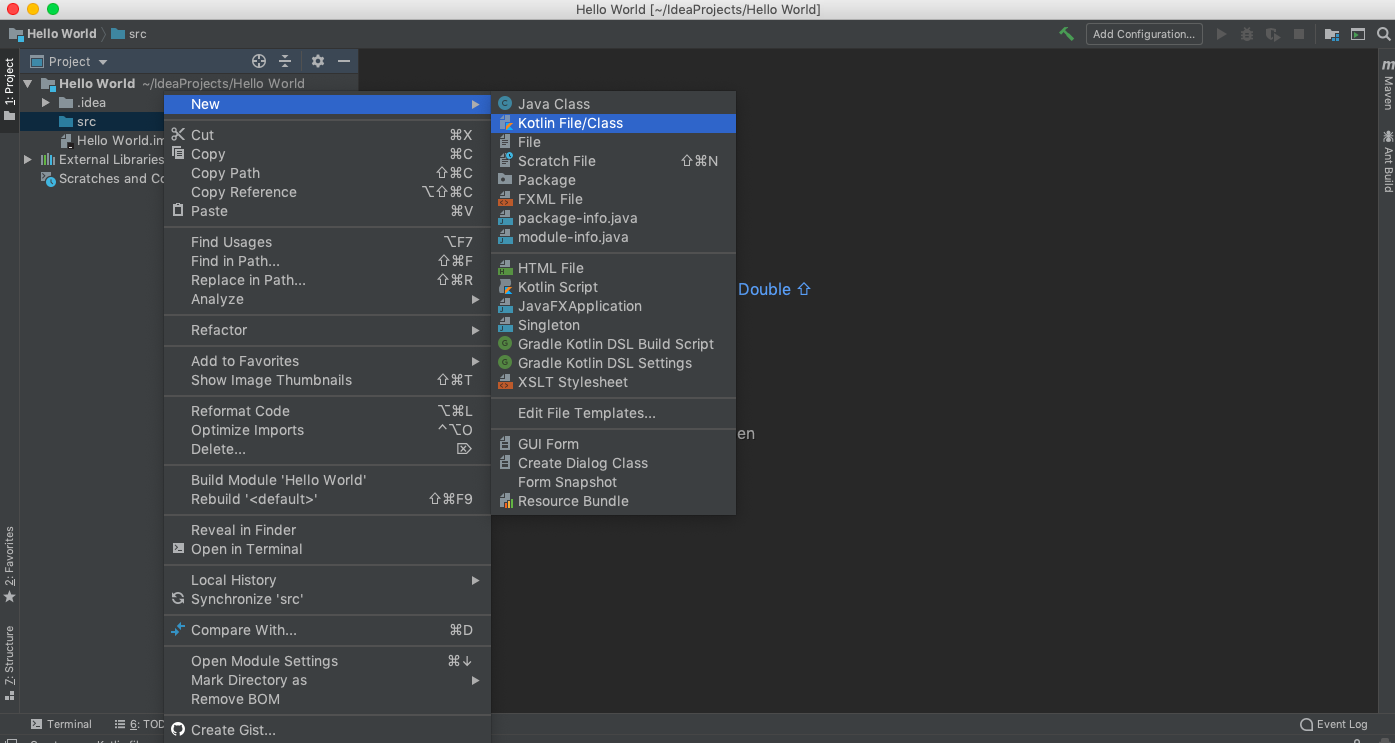Open the Project view dropdown selector
The height and width of the screenshot is (743, 1395).
point(69,61)
